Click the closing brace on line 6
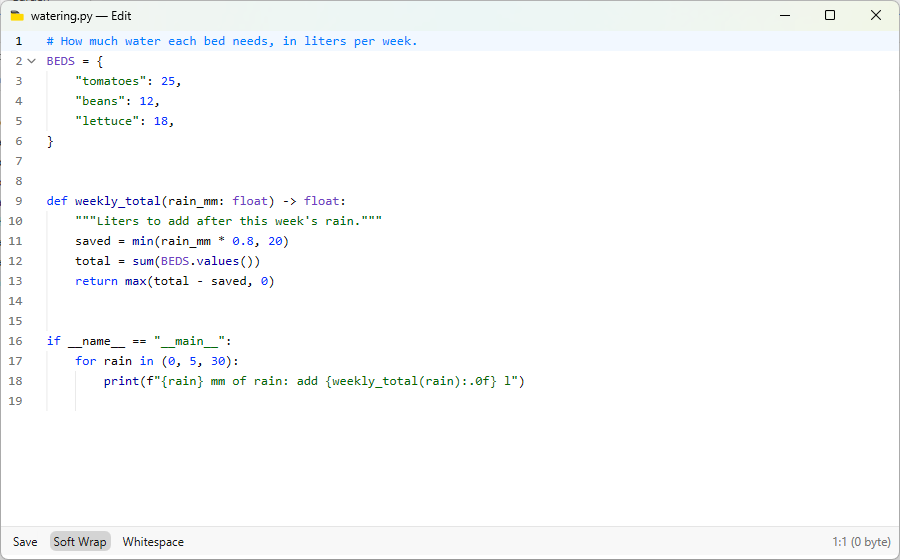The width and height of the screenshot is (900, 560). click(x=50, y=141)
